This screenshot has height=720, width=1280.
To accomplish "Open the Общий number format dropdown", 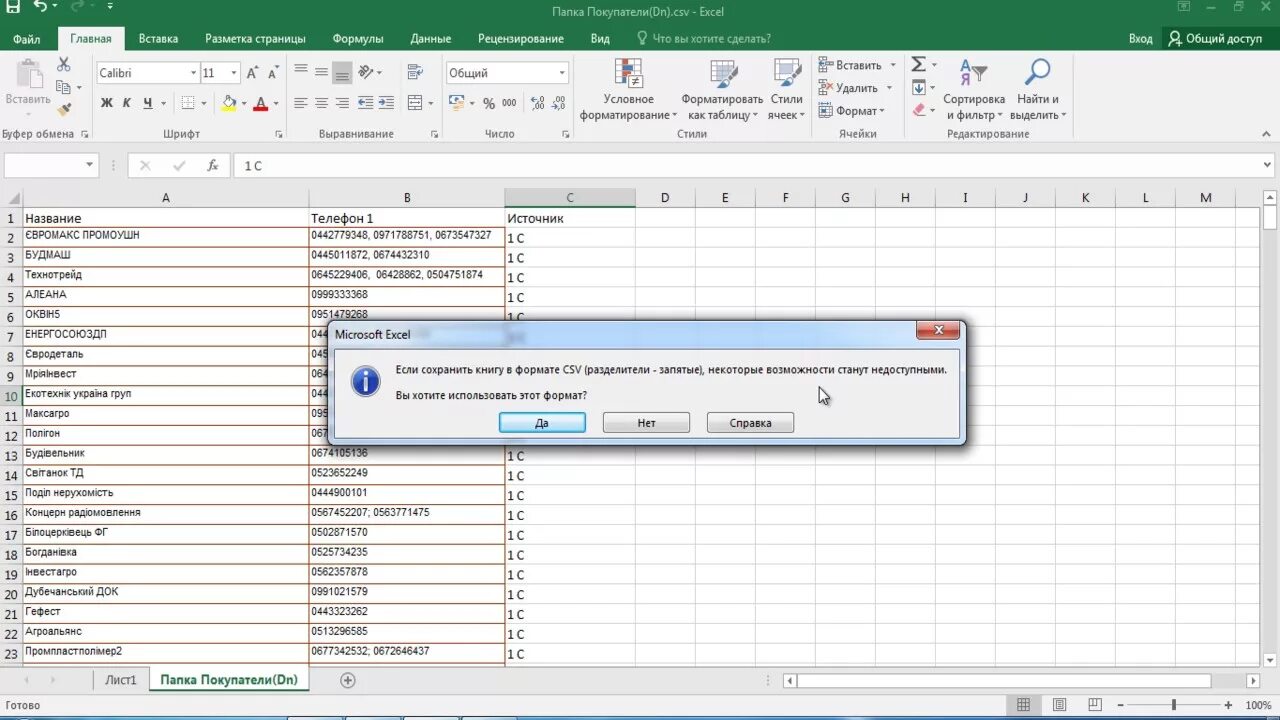I will point(562,73).
